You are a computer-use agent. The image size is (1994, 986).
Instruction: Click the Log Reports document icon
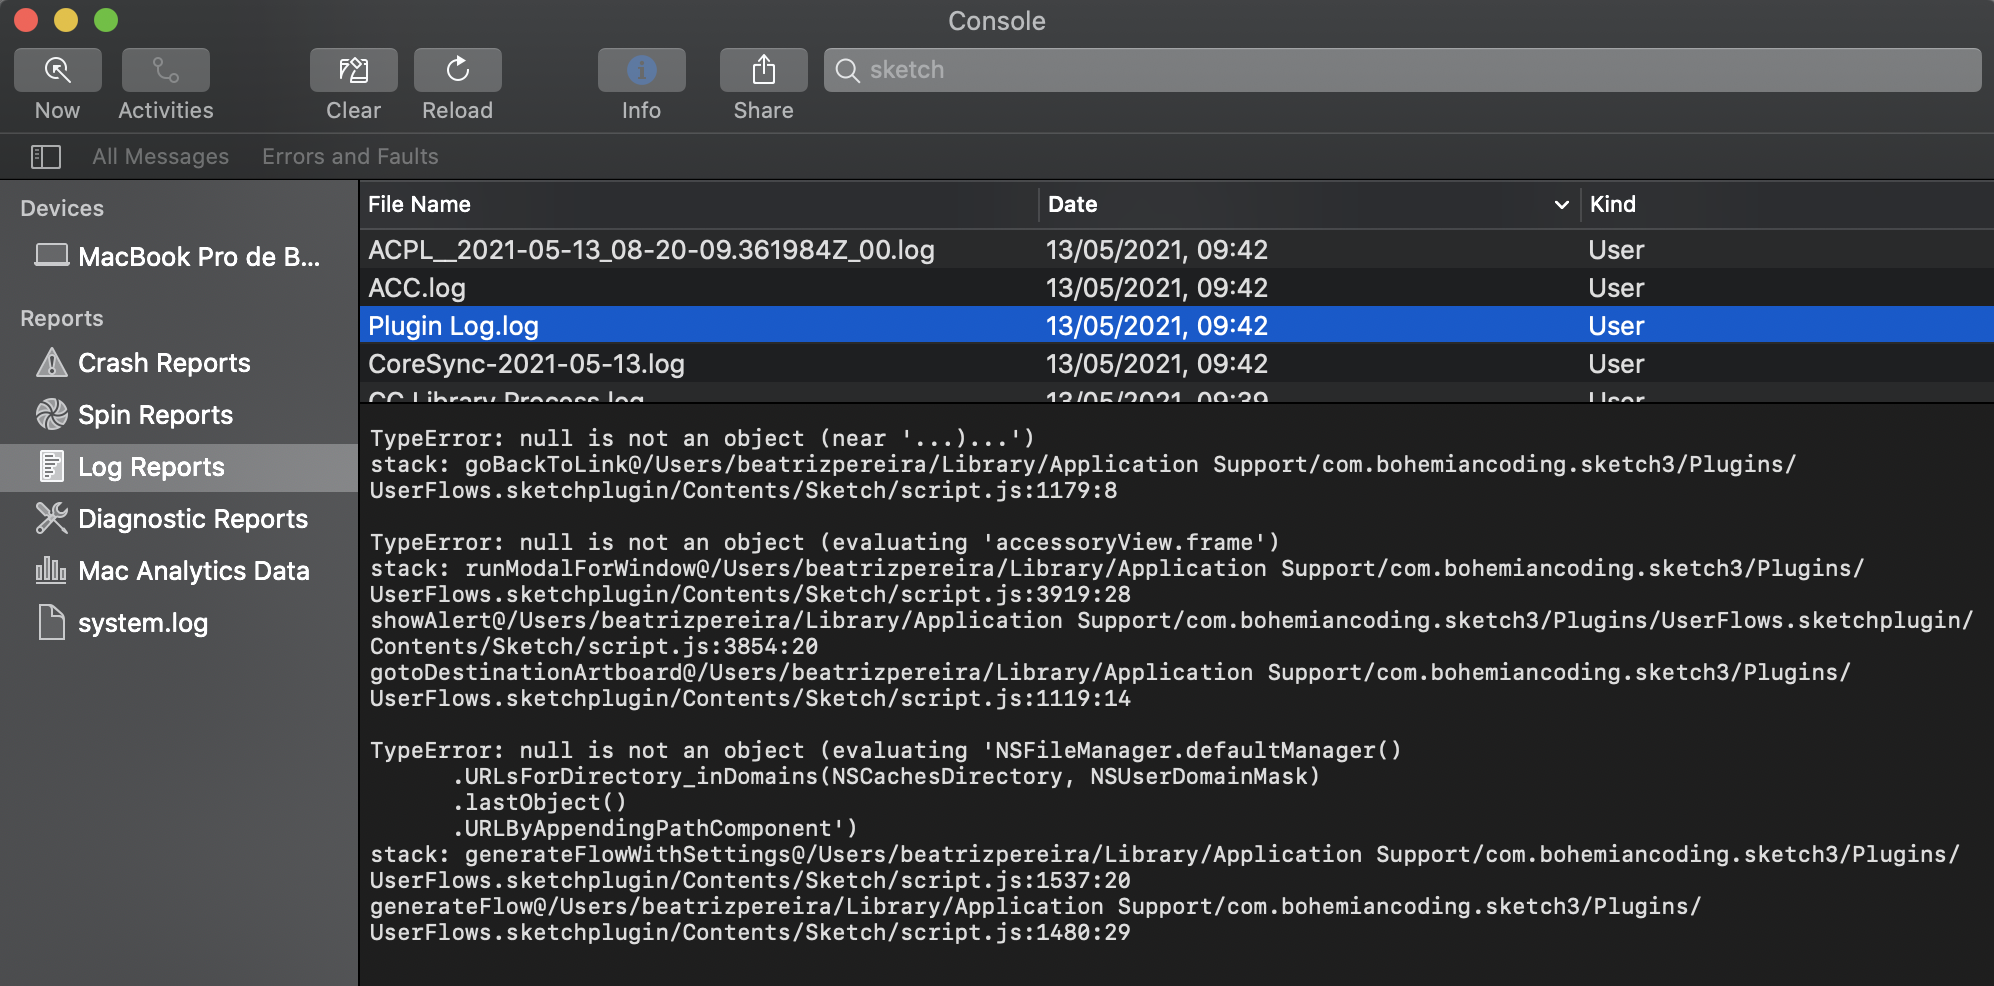click(x=51, y=466)
